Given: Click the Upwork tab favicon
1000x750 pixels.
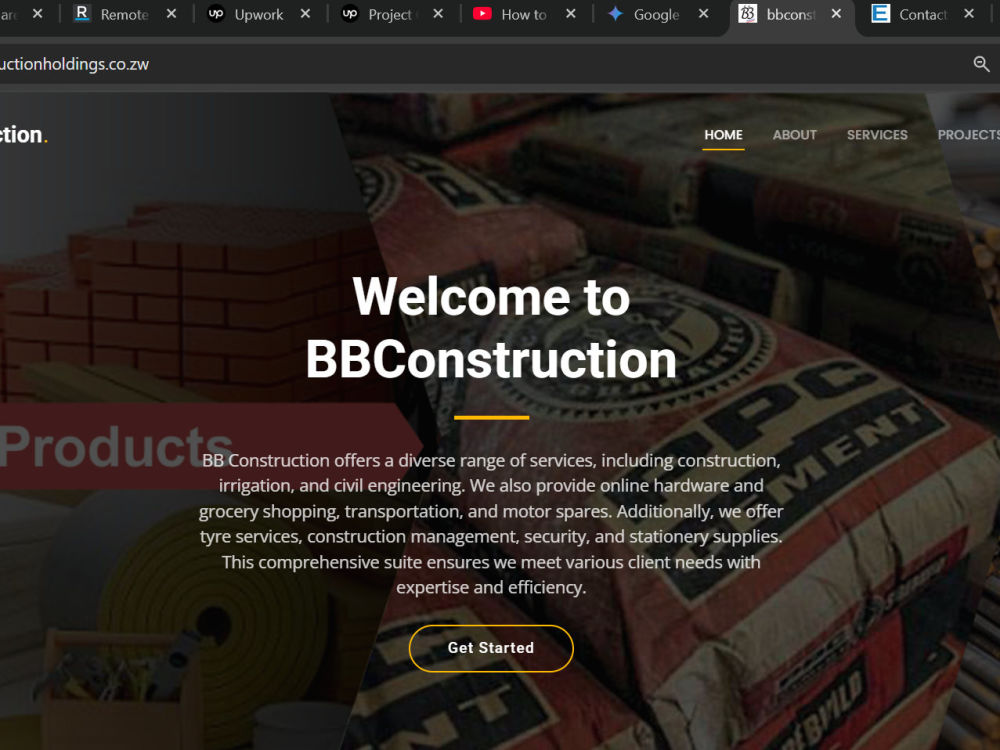Looking at the screenshot, I should 216,13.
